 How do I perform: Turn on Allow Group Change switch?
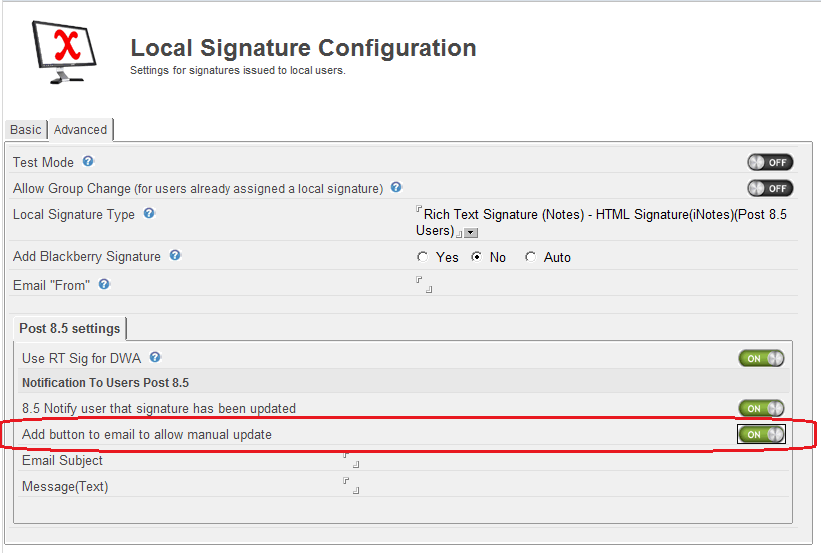pos(769,188)
